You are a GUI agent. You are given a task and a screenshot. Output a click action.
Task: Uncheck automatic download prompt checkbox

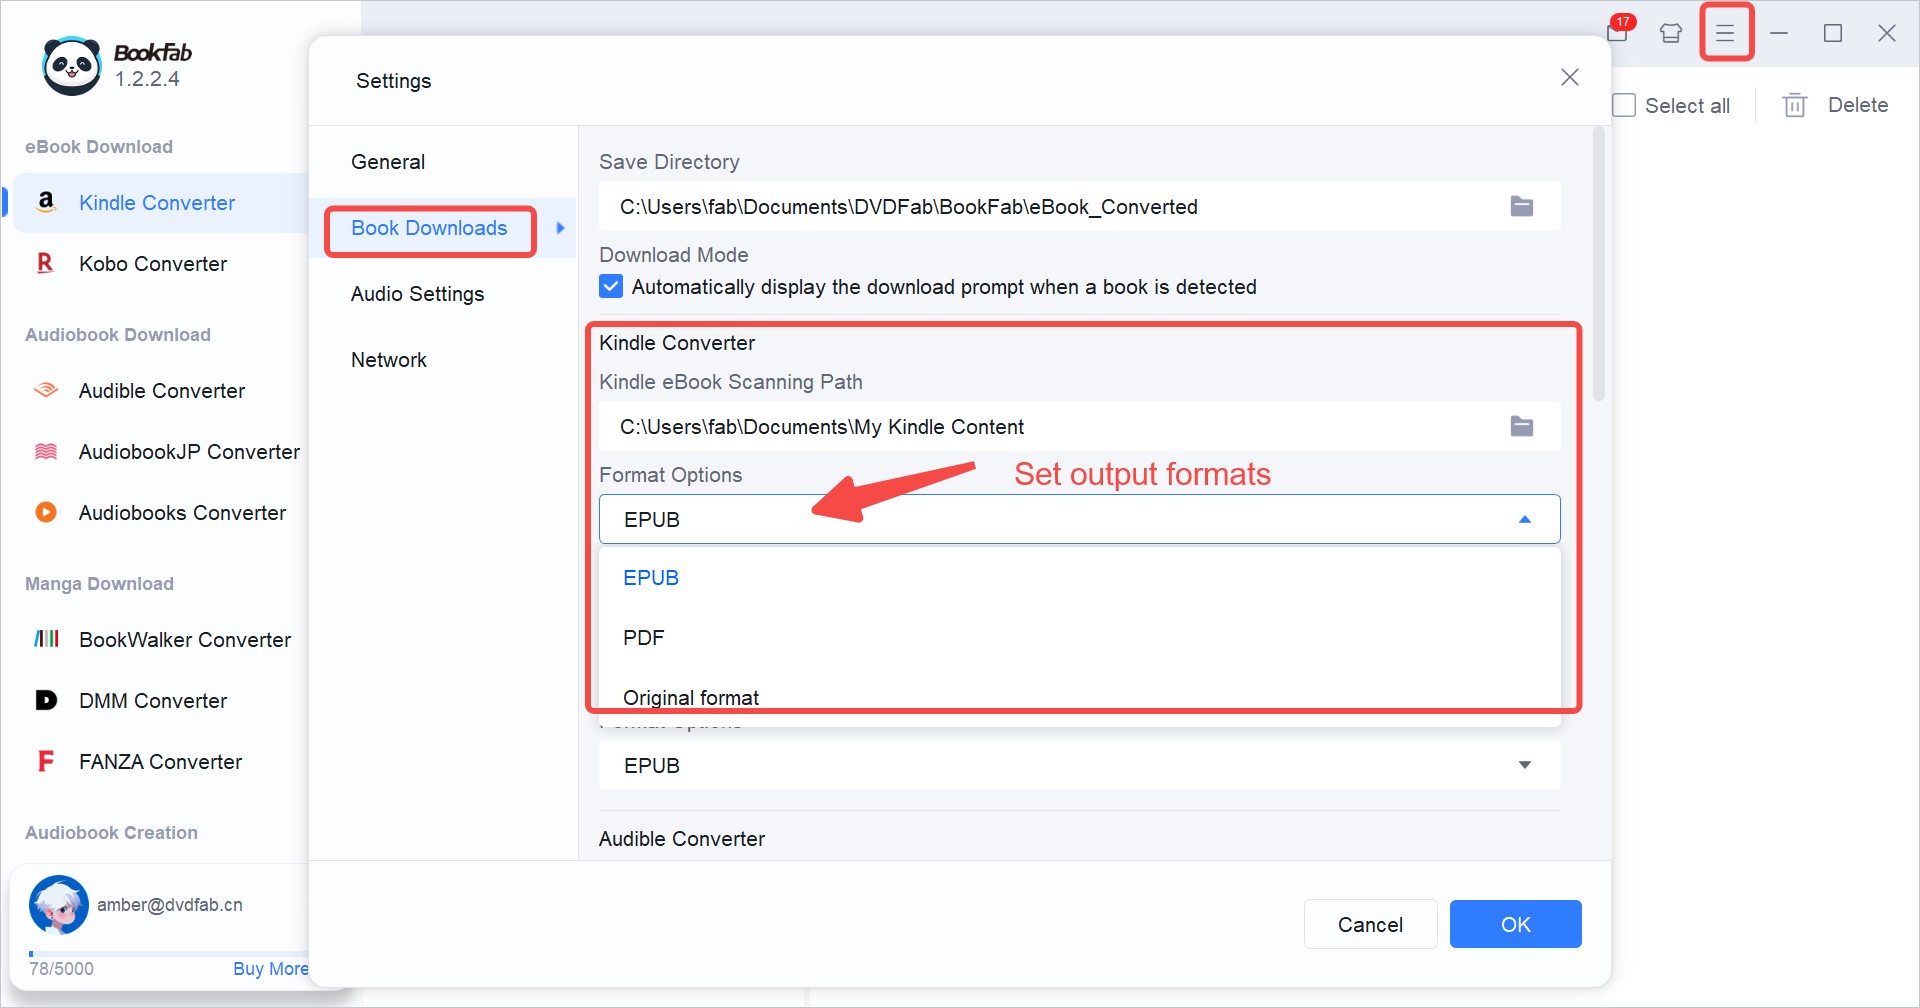[x=611, y=287]
